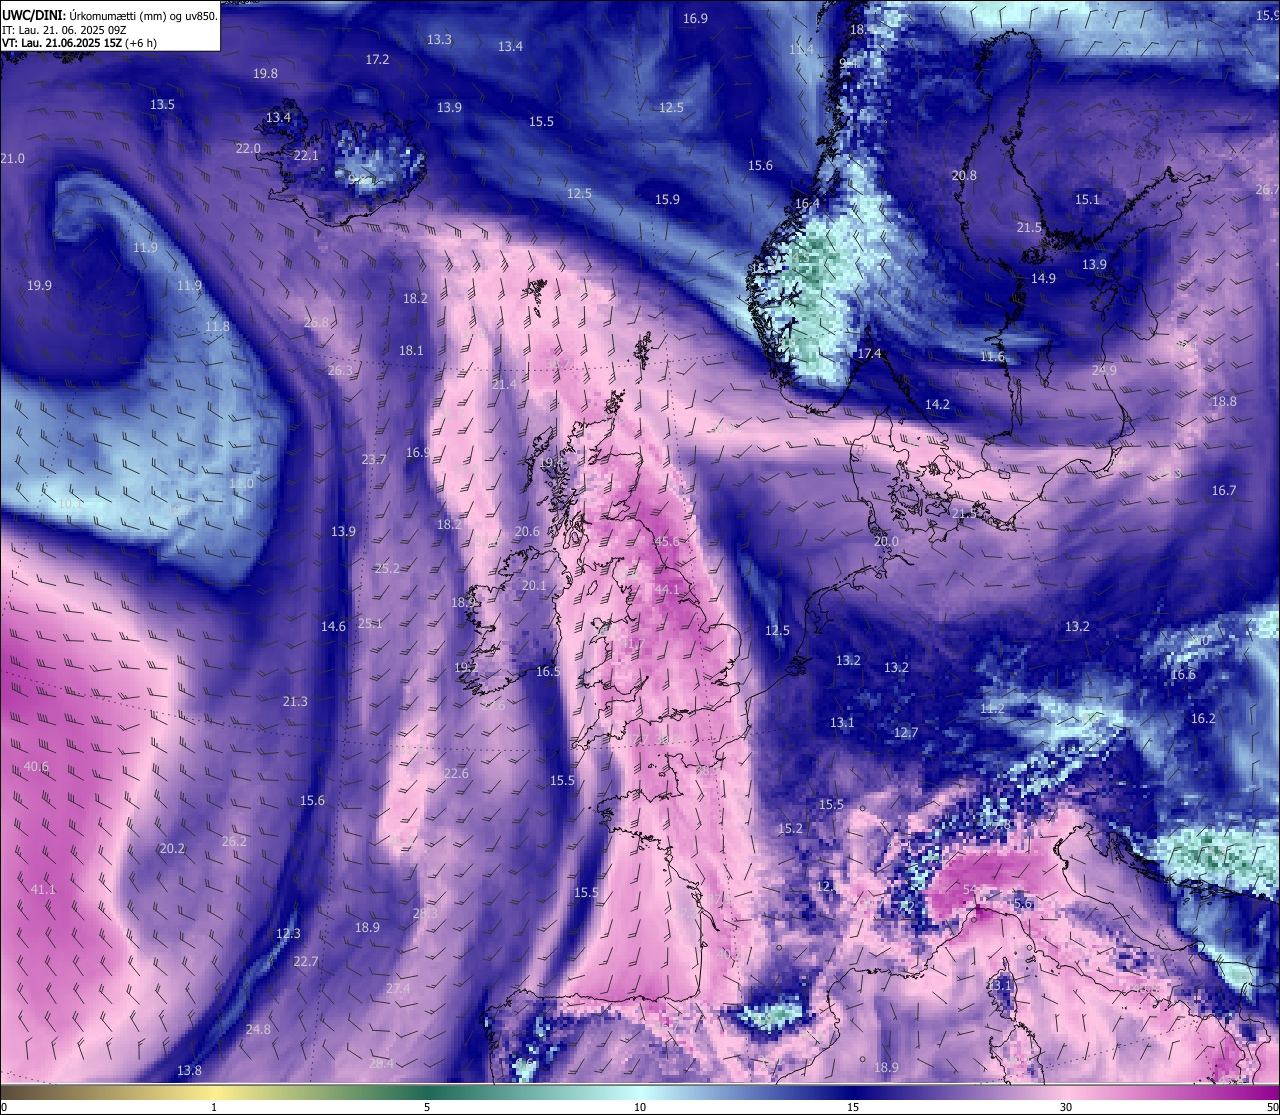Click the 41.1 value label

click(43, 890)
